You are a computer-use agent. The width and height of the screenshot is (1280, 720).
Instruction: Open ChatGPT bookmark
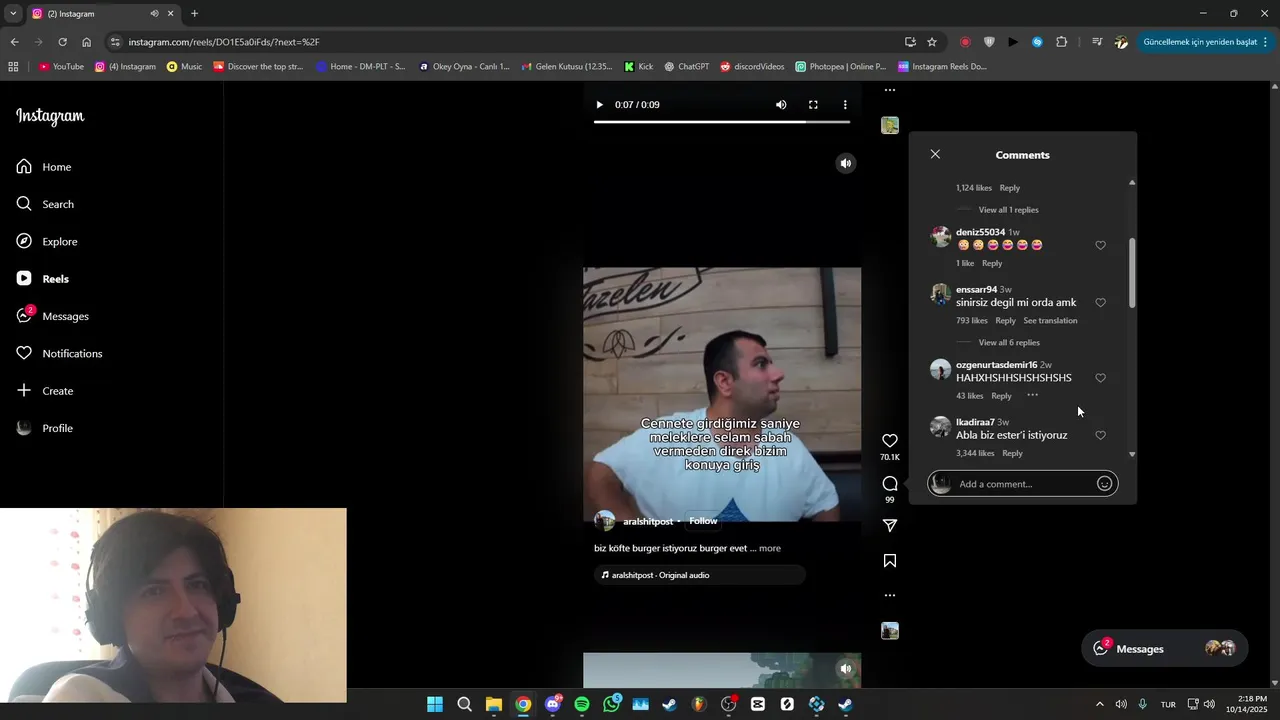[687, 67]
